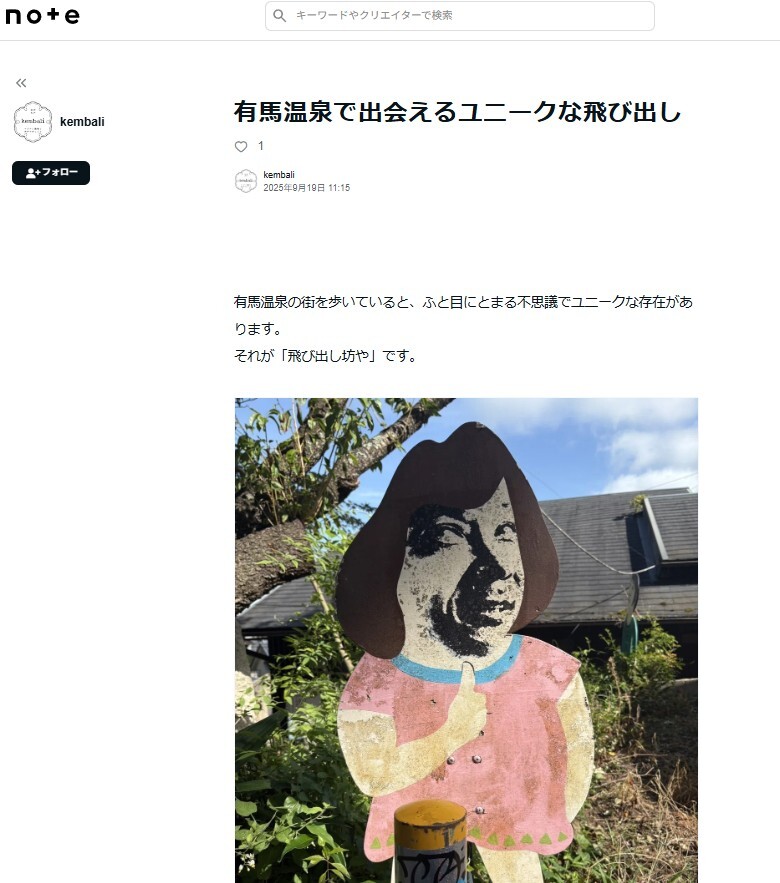This screenshot has width=780, height=883.
Task: Open kembali author link under title
Action: coord(279,175)
